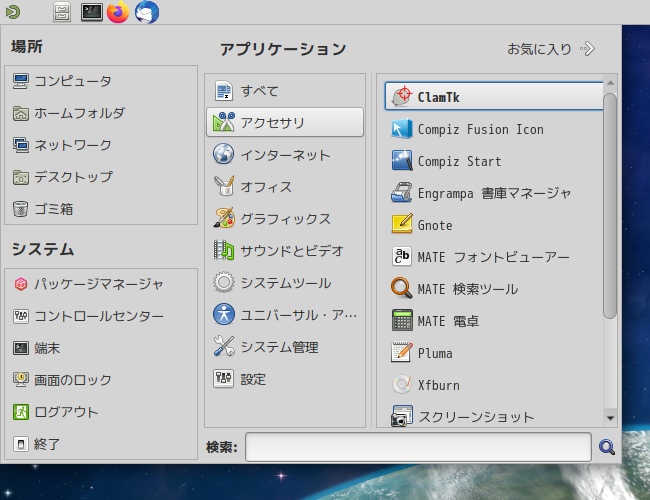This screenshot has height=500, width=650.
Task: Click the search magnifier icon
Action: [607, 447]
